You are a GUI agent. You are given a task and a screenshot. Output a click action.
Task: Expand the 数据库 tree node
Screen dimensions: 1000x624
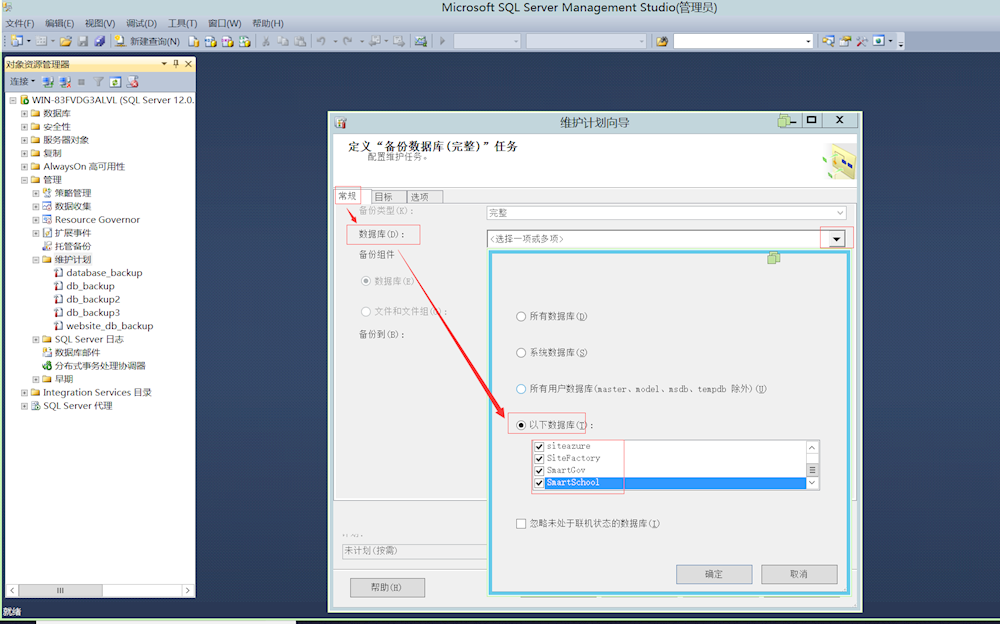[24, 114]
